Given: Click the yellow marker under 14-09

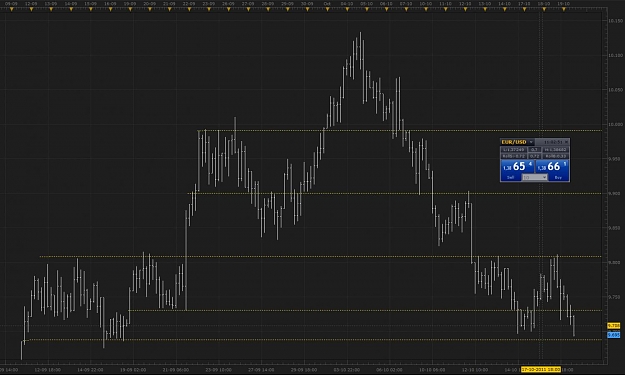Looking at the screenshot, I should coord(71,9).
